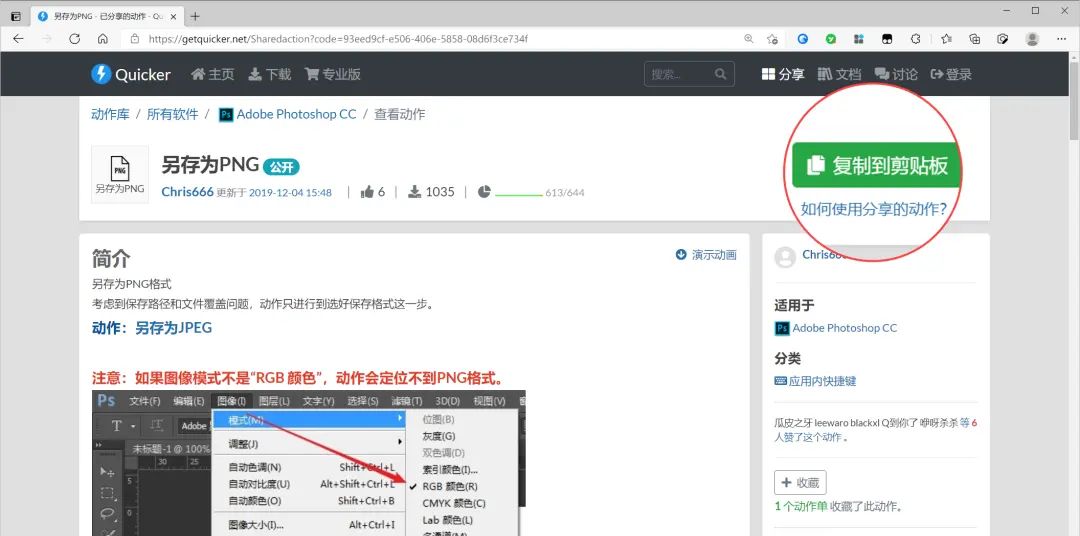Image resolution: width=1080 pixels, height=536 pixels.
Task: Click the browser profile avatar
Action: click(x=1032, y=39)
